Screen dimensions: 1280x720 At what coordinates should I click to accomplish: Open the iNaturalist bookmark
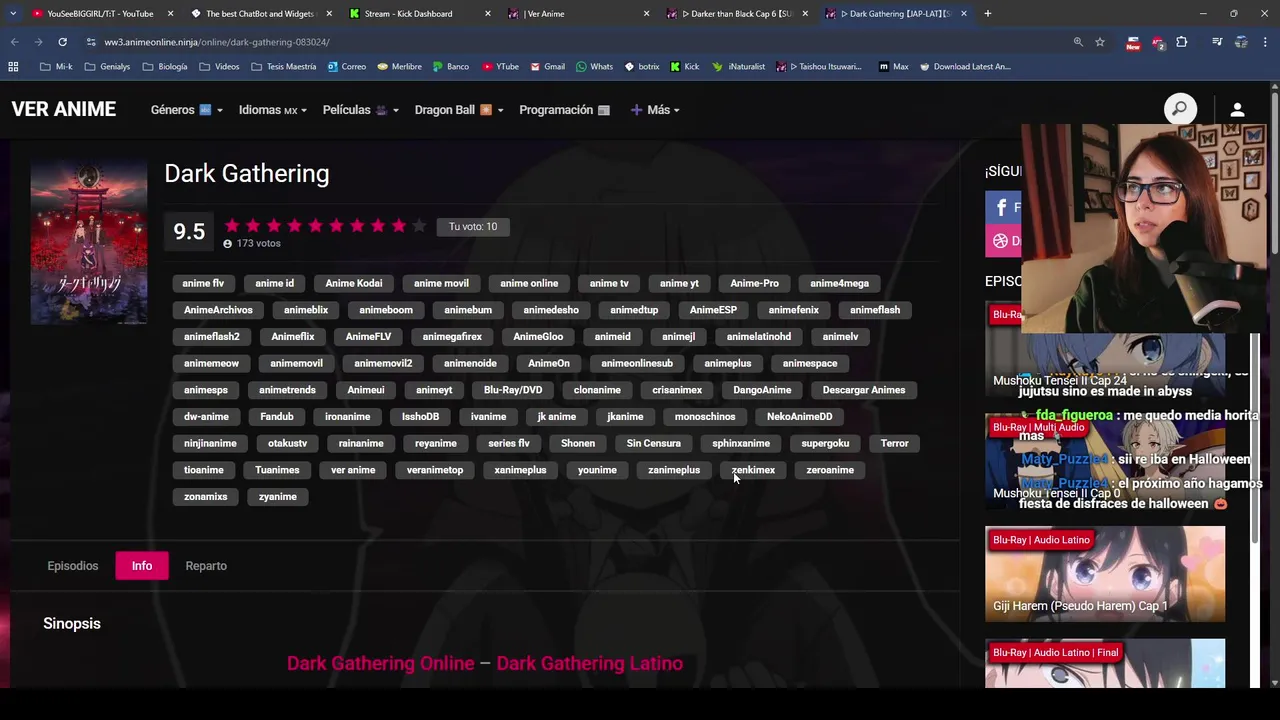pos(738,67)
